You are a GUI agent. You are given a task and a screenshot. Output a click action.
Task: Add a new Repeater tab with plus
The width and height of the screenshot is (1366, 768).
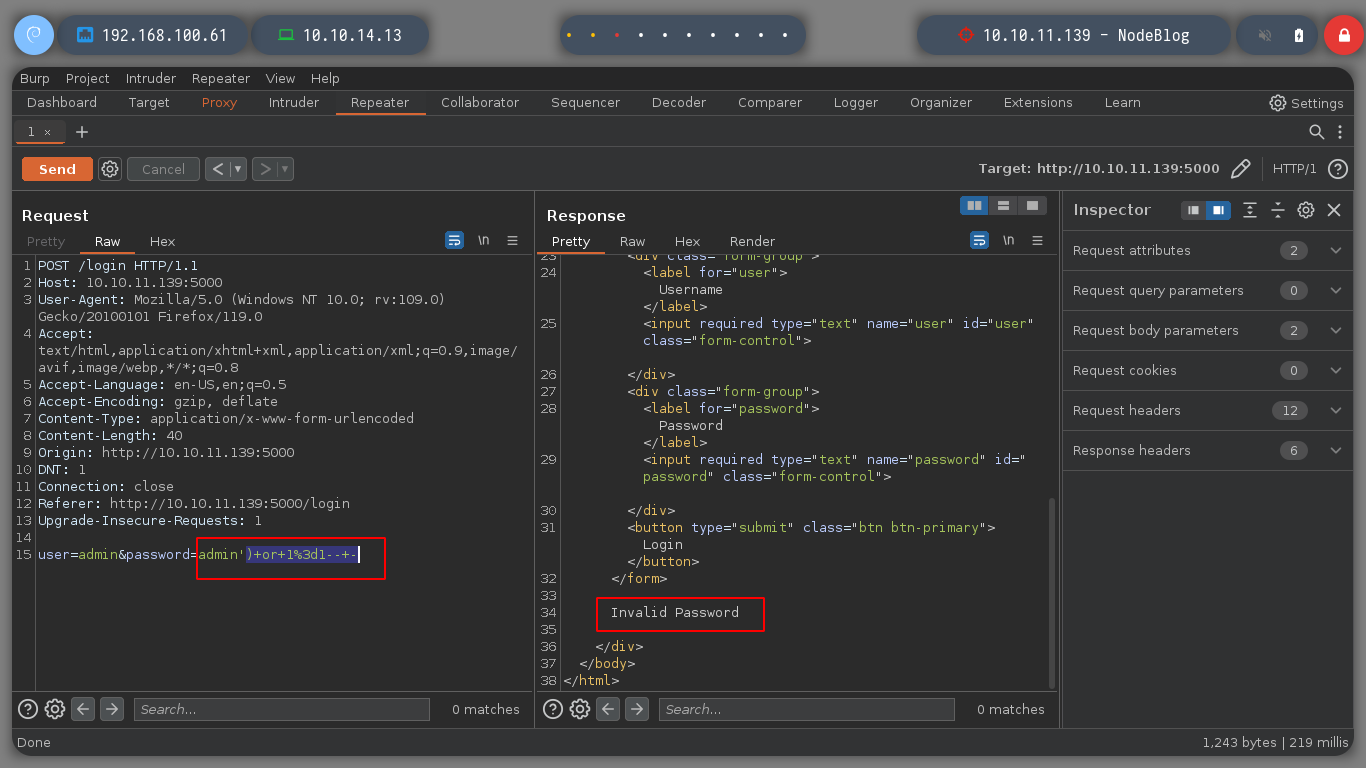coord(82,132)
